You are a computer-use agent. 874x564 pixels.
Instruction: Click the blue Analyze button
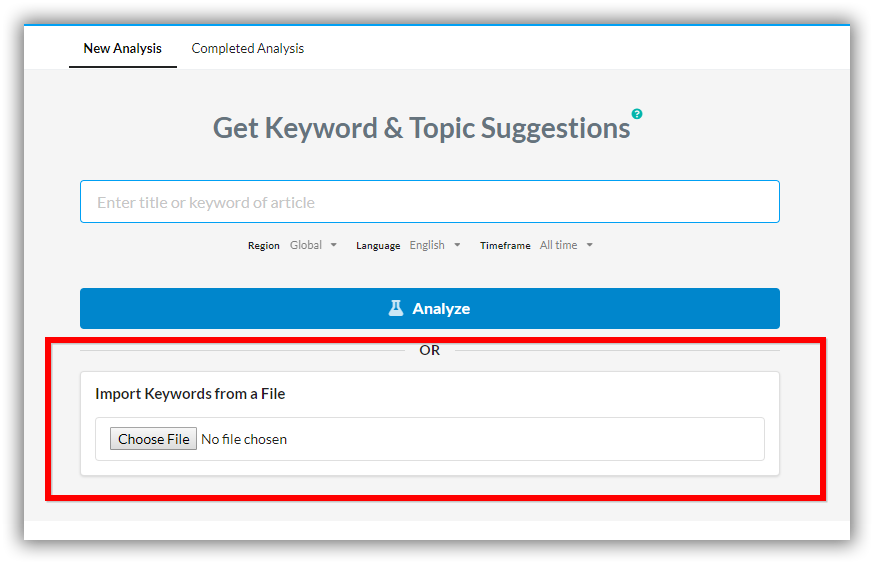click(430, 308)
